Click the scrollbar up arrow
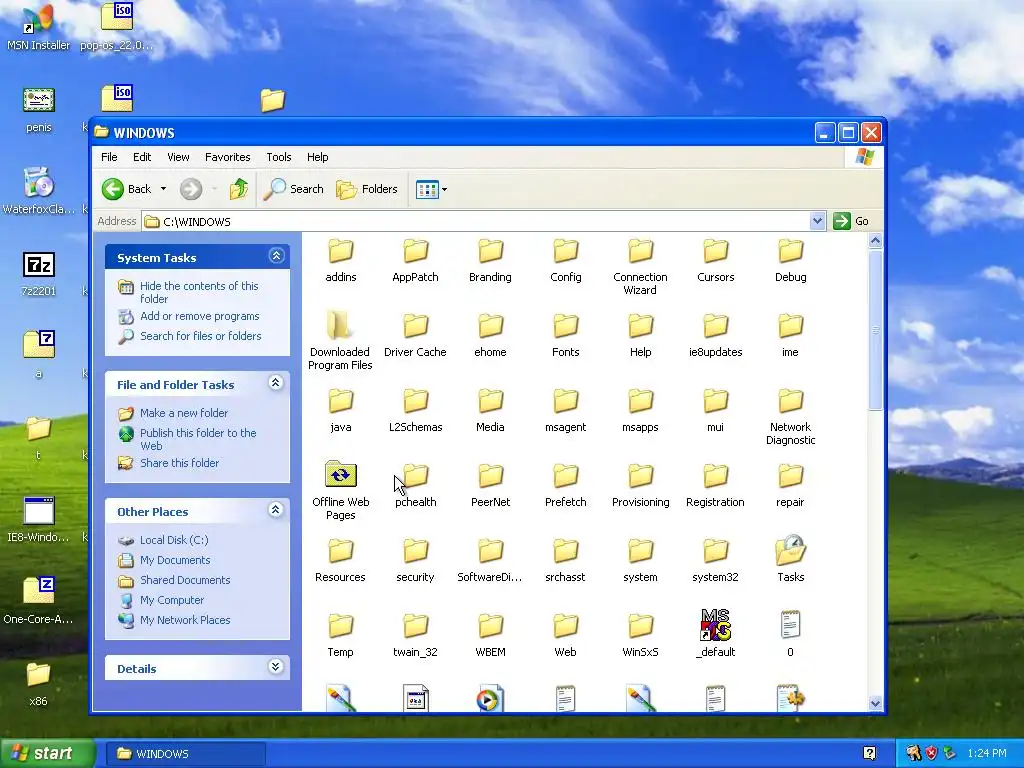The width and height of the screenshot is (1024, 768). coord(875,240)
